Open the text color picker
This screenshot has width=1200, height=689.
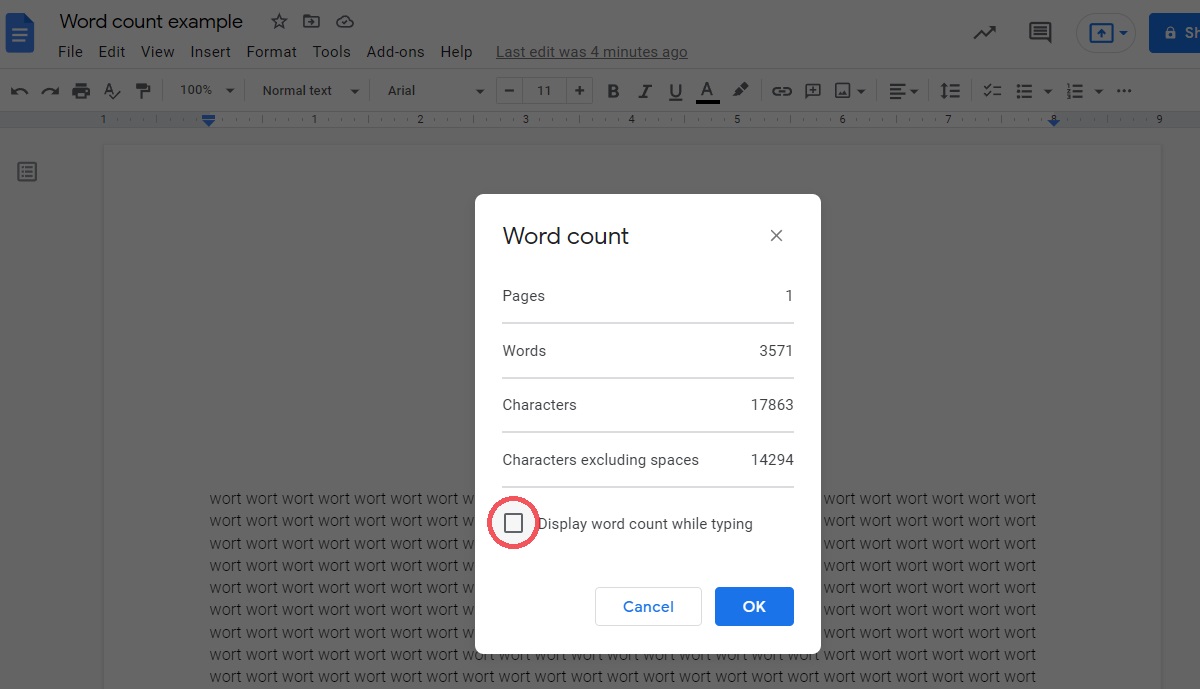(x=707, y=91)
